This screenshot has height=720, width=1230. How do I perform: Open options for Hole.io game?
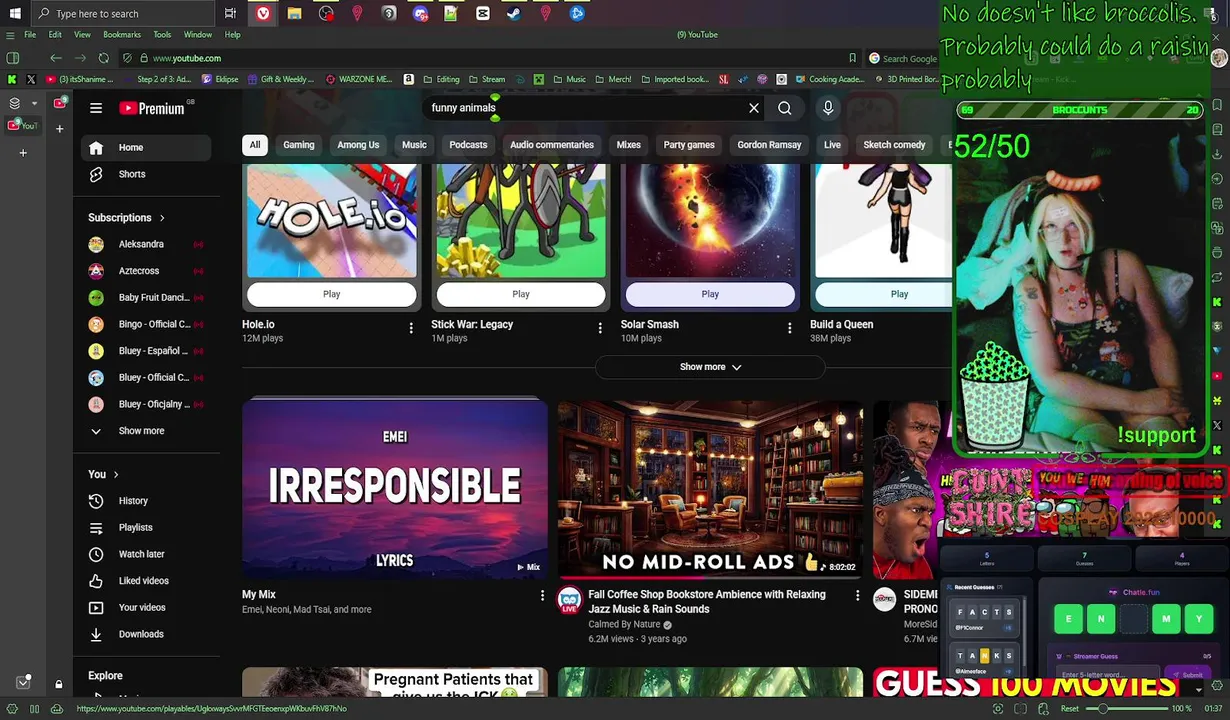point(410,328)
